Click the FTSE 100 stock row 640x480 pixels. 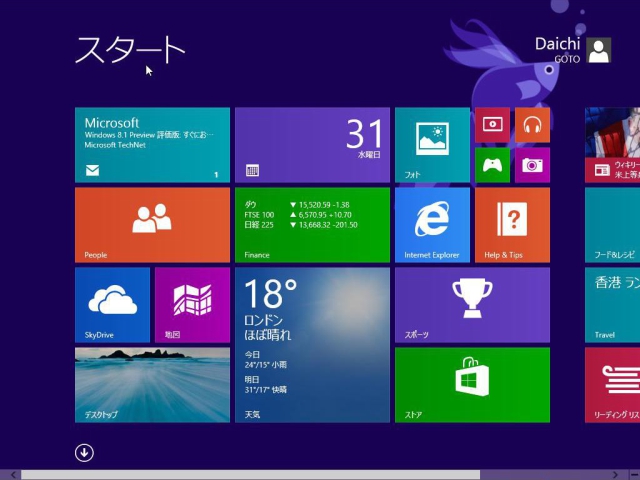point(298,215)
